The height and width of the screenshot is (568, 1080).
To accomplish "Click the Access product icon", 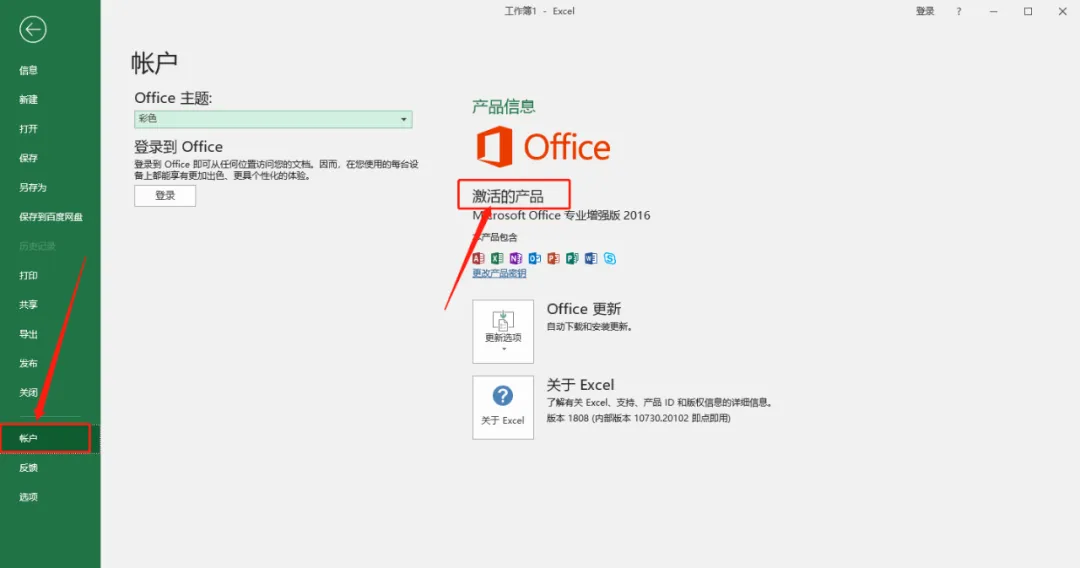I will [x=478, y=258].
